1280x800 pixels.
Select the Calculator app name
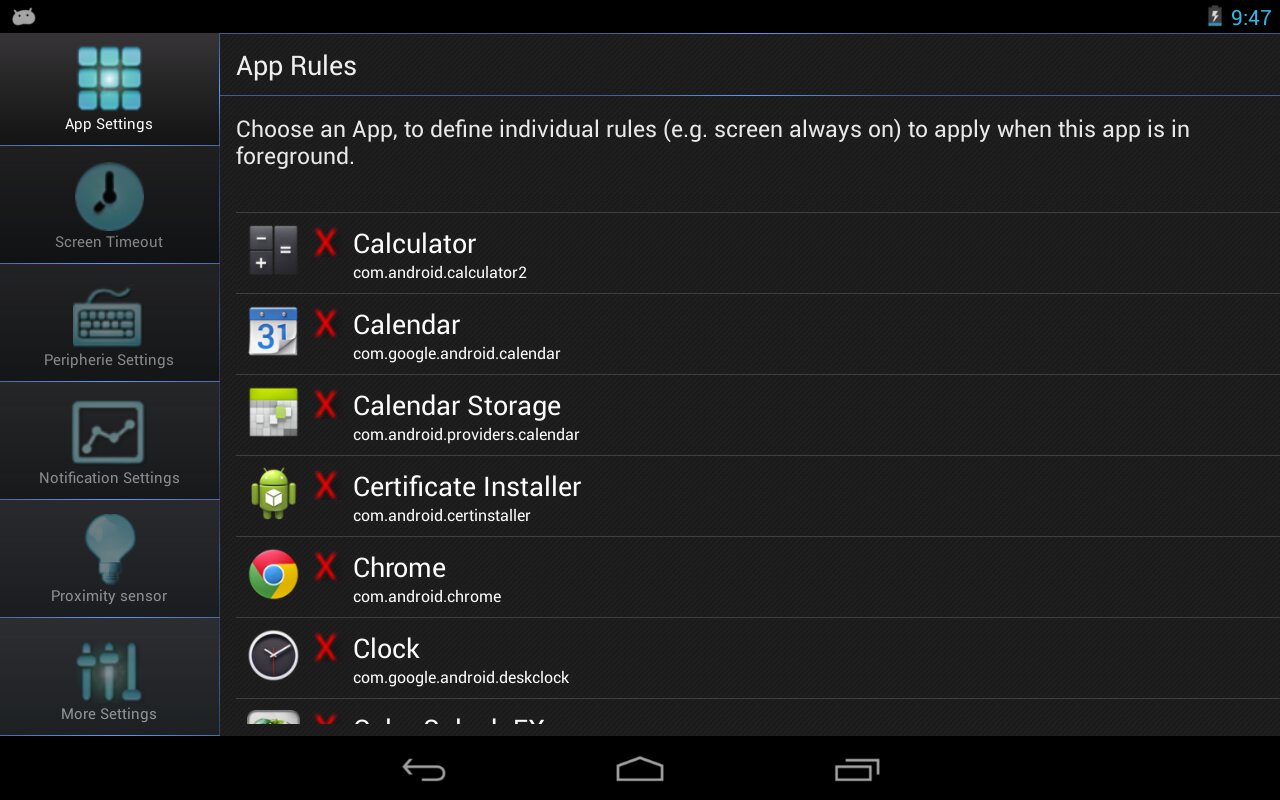(x=414, y=244)
